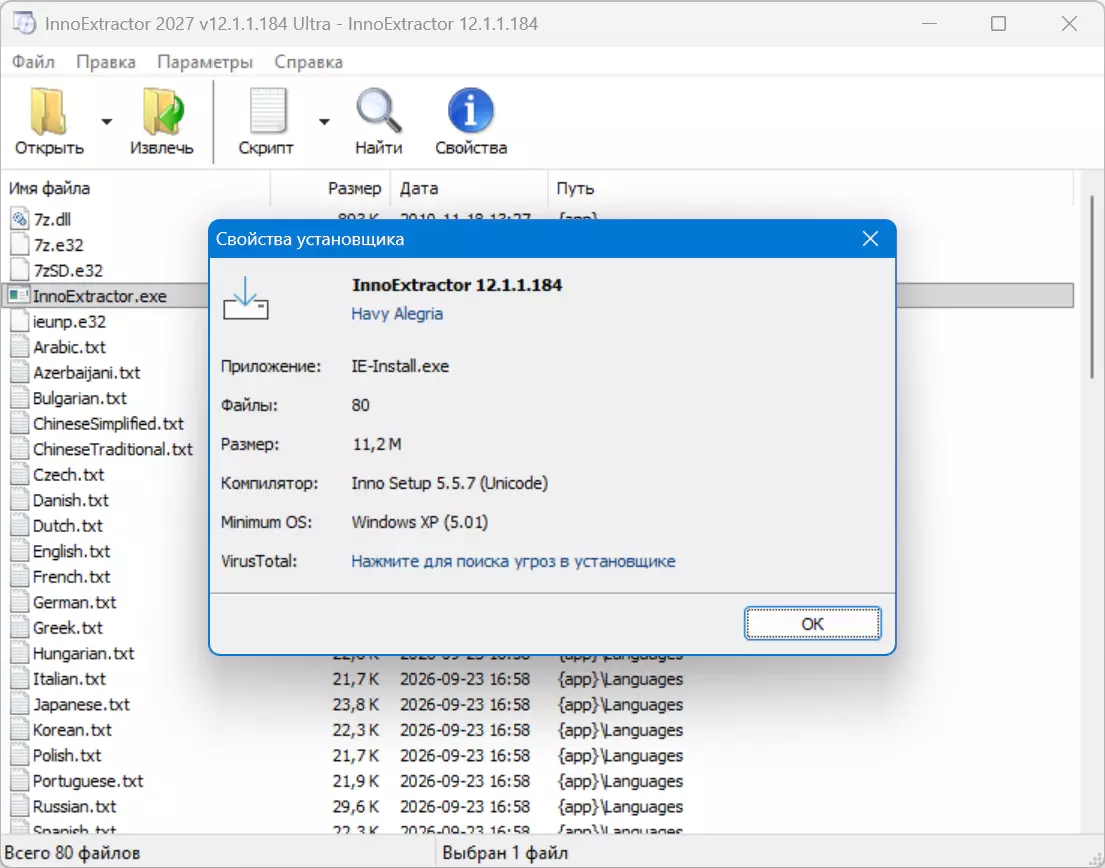Click the Всего 80 файлов status text
The height and width of the screenshot is (868, 1105).
coord(72,852)
